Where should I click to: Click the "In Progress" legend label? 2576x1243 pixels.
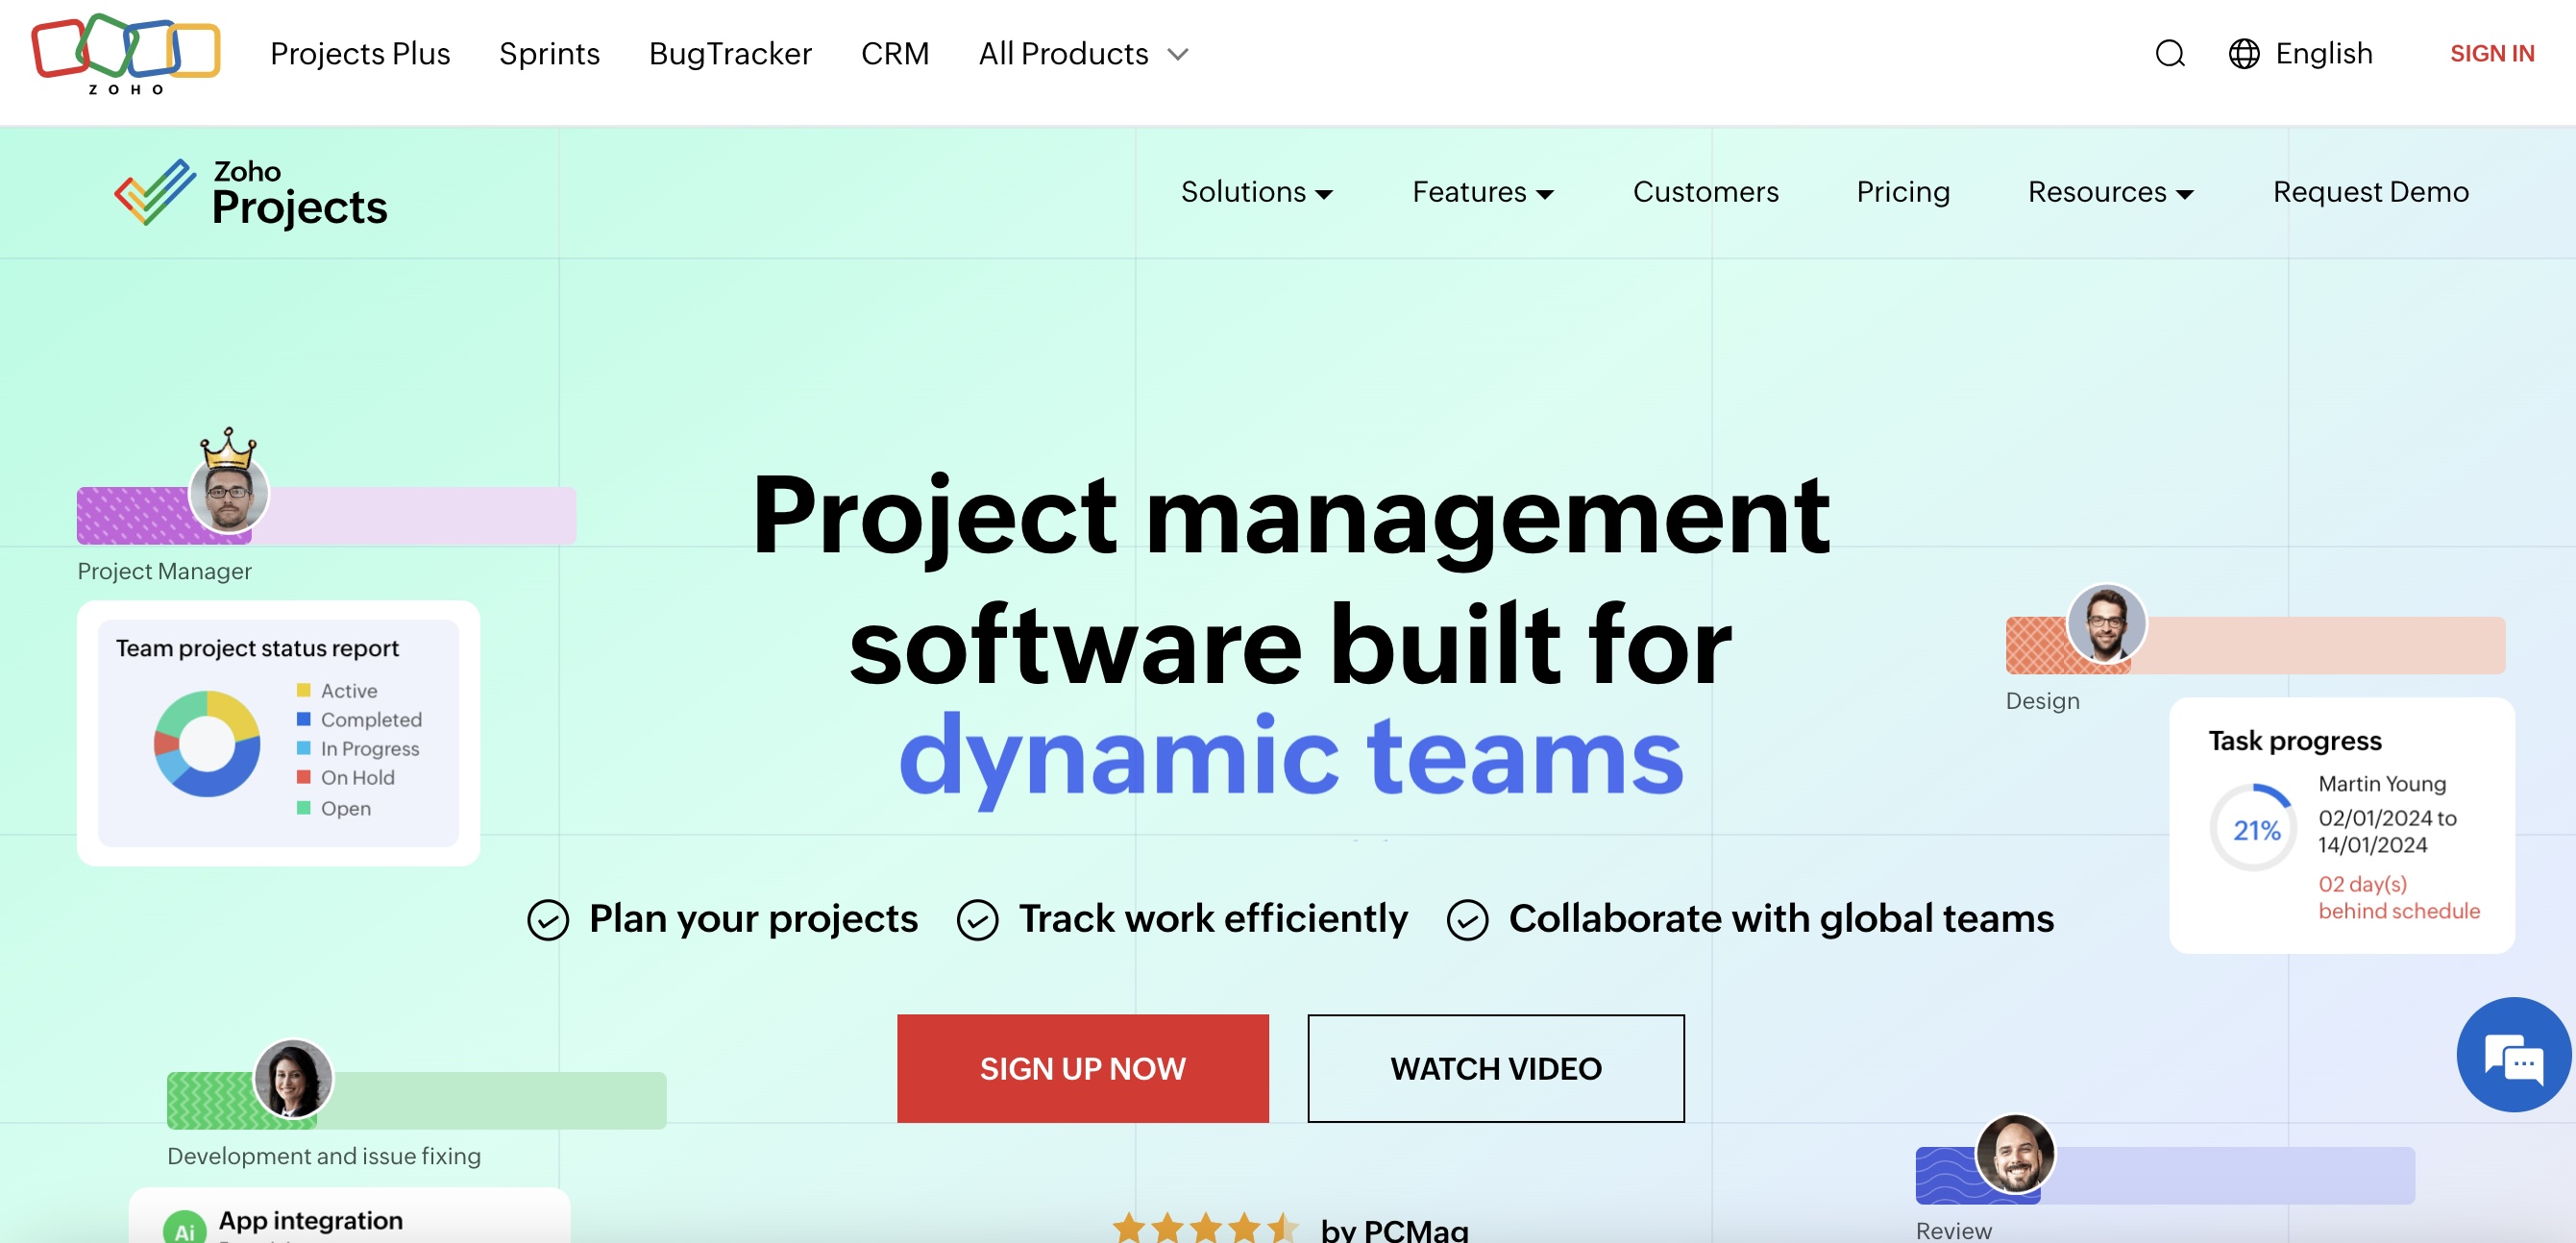click(x=370, y=748)
